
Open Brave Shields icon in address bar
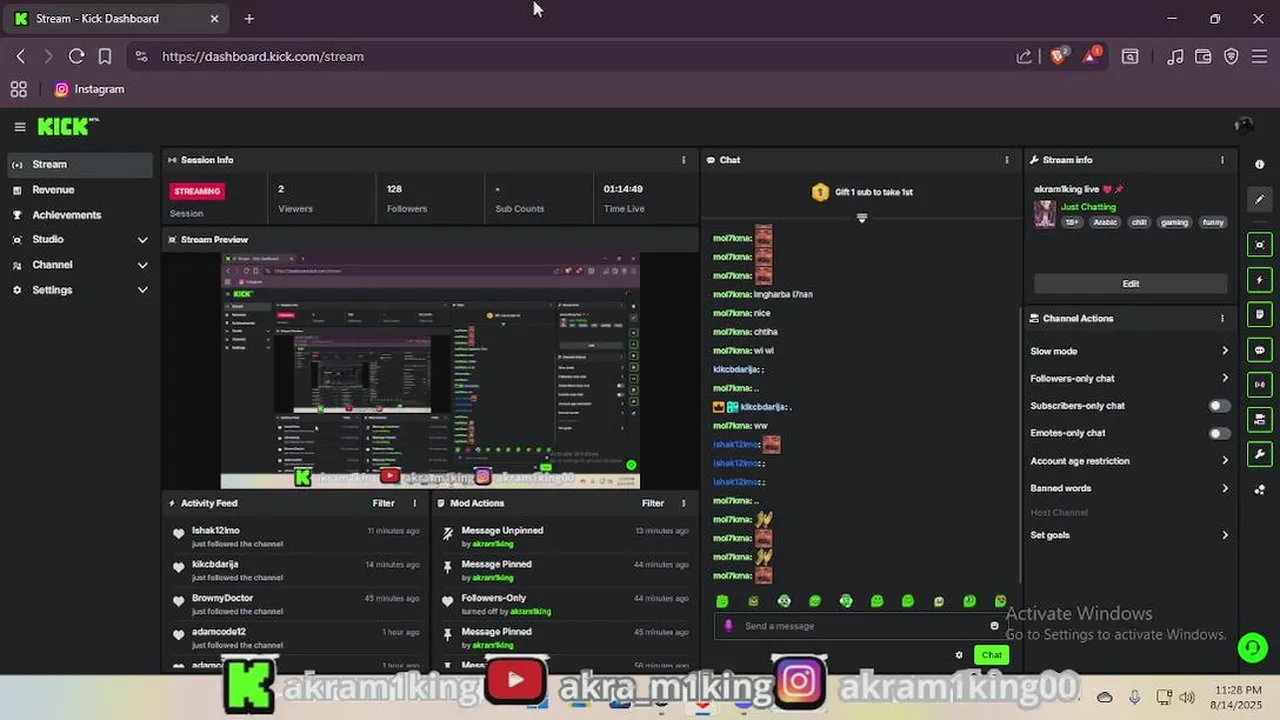pyautogui.click(x=1058, y=56)
